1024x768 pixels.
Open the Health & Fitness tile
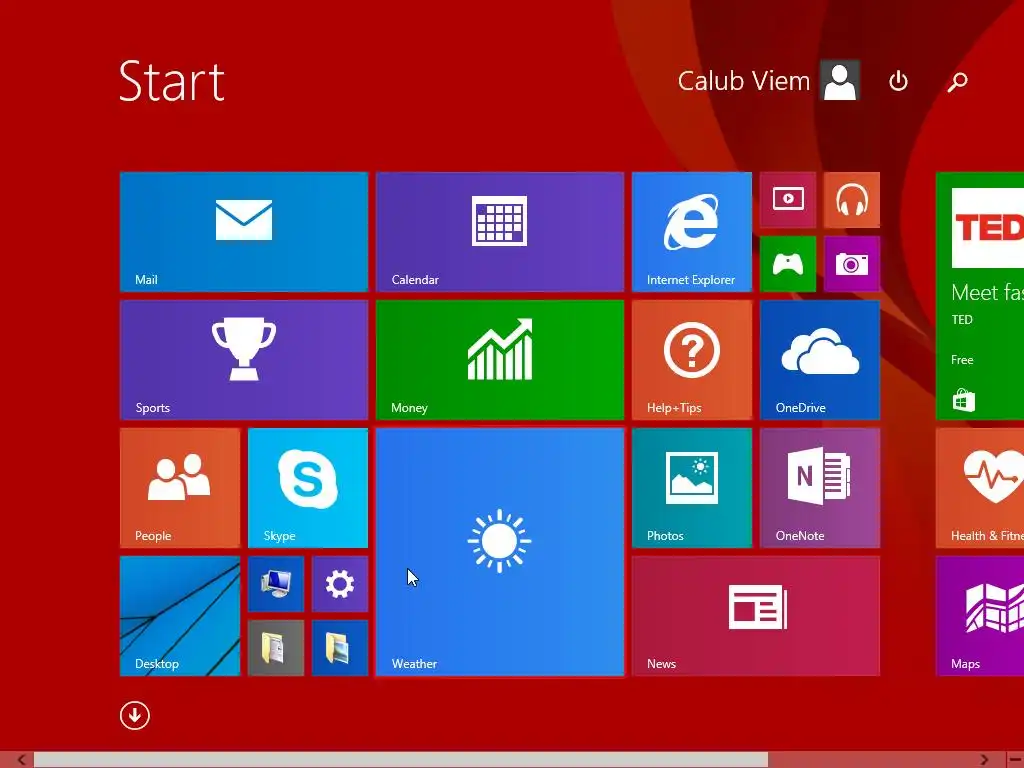(980, 487)
